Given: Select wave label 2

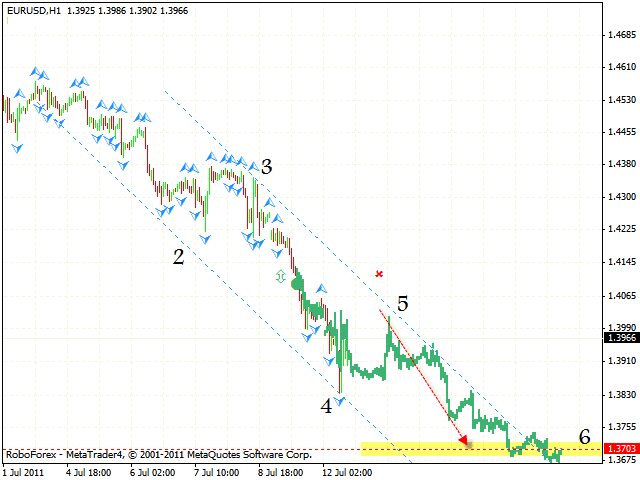Looking at the screenshot, I should tap(178, 257).
